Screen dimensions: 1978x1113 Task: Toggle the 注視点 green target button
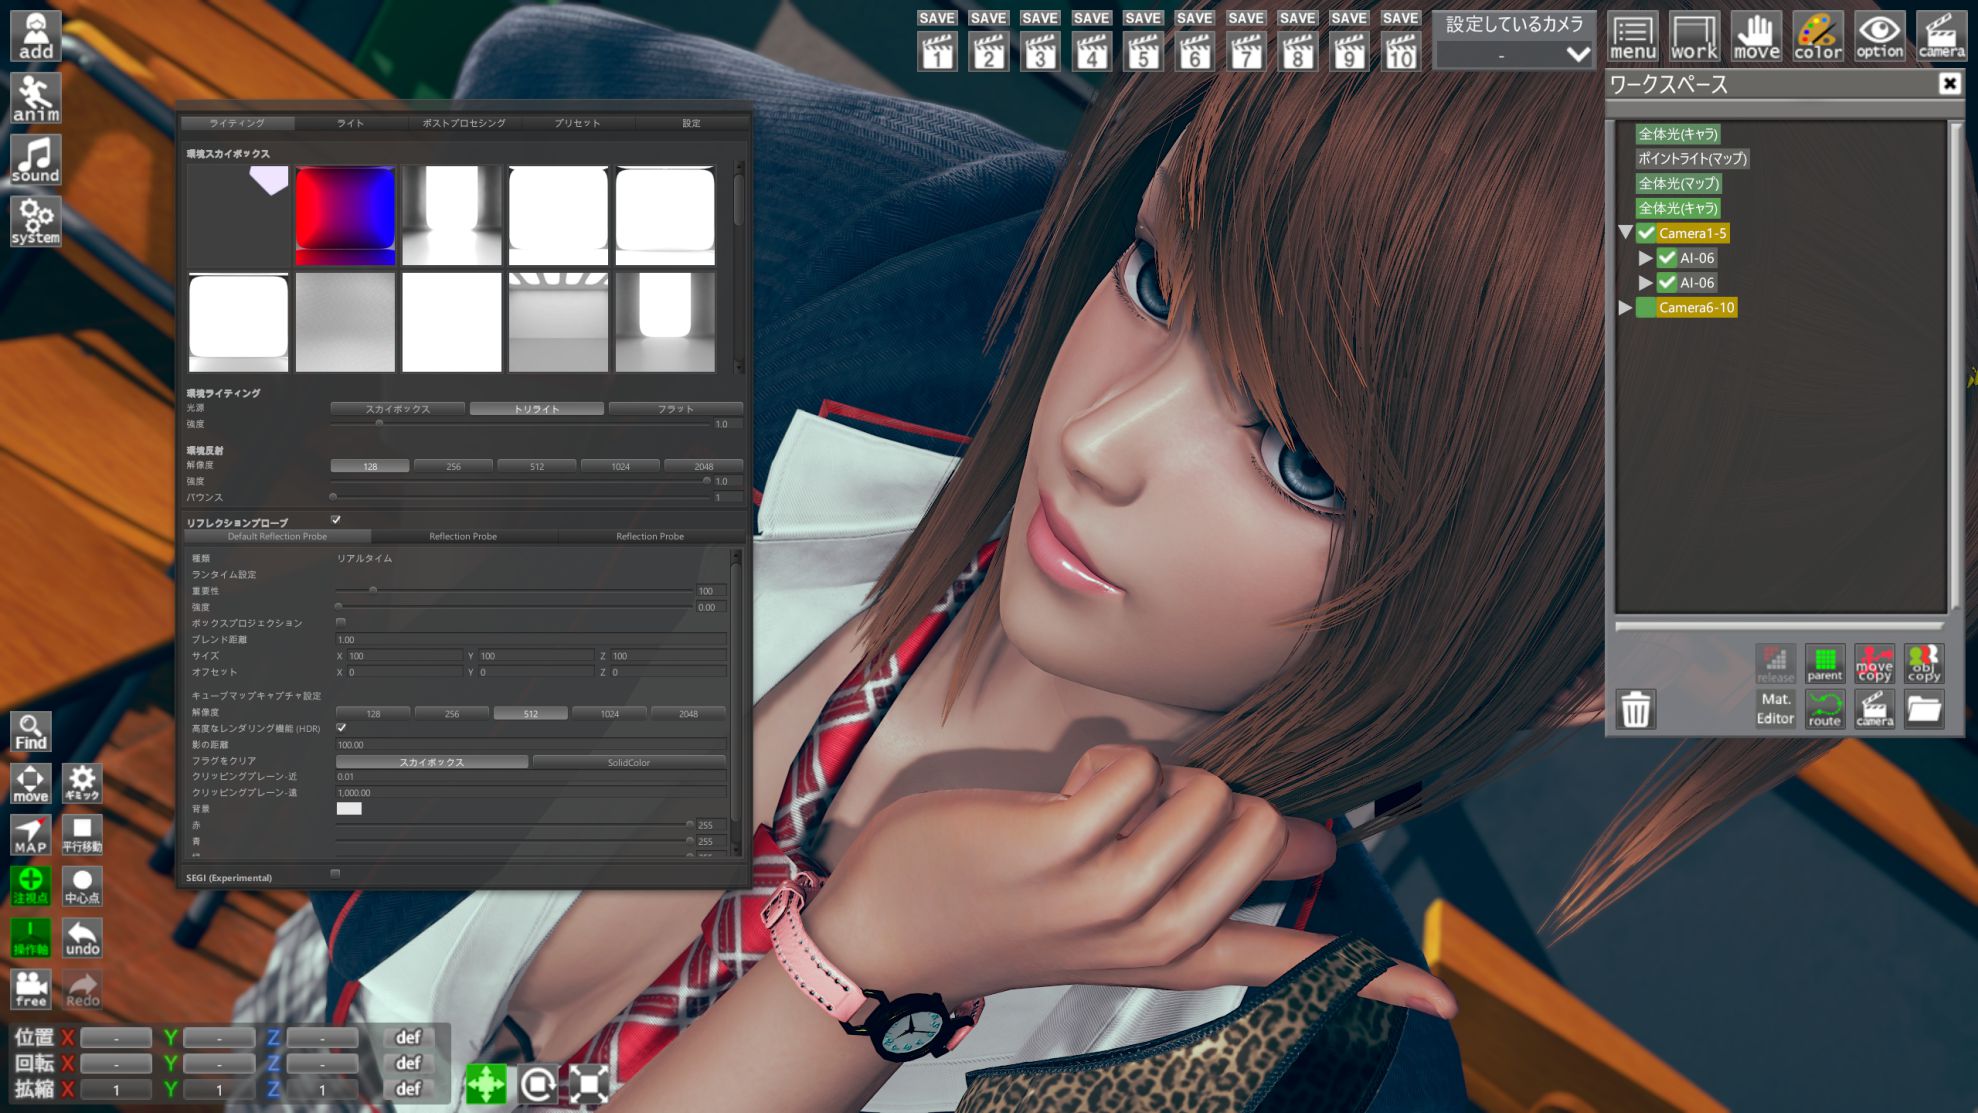pyautogui.click(x=31, y=886)
